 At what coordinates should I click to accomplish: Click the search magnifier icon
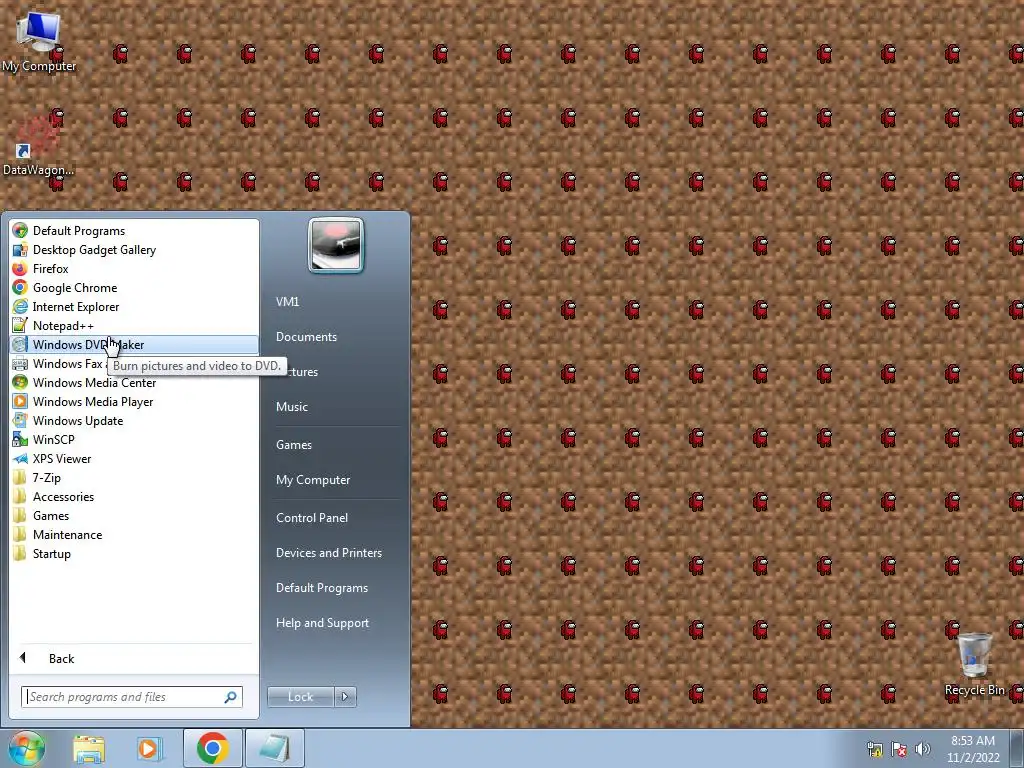pos(231,697)
